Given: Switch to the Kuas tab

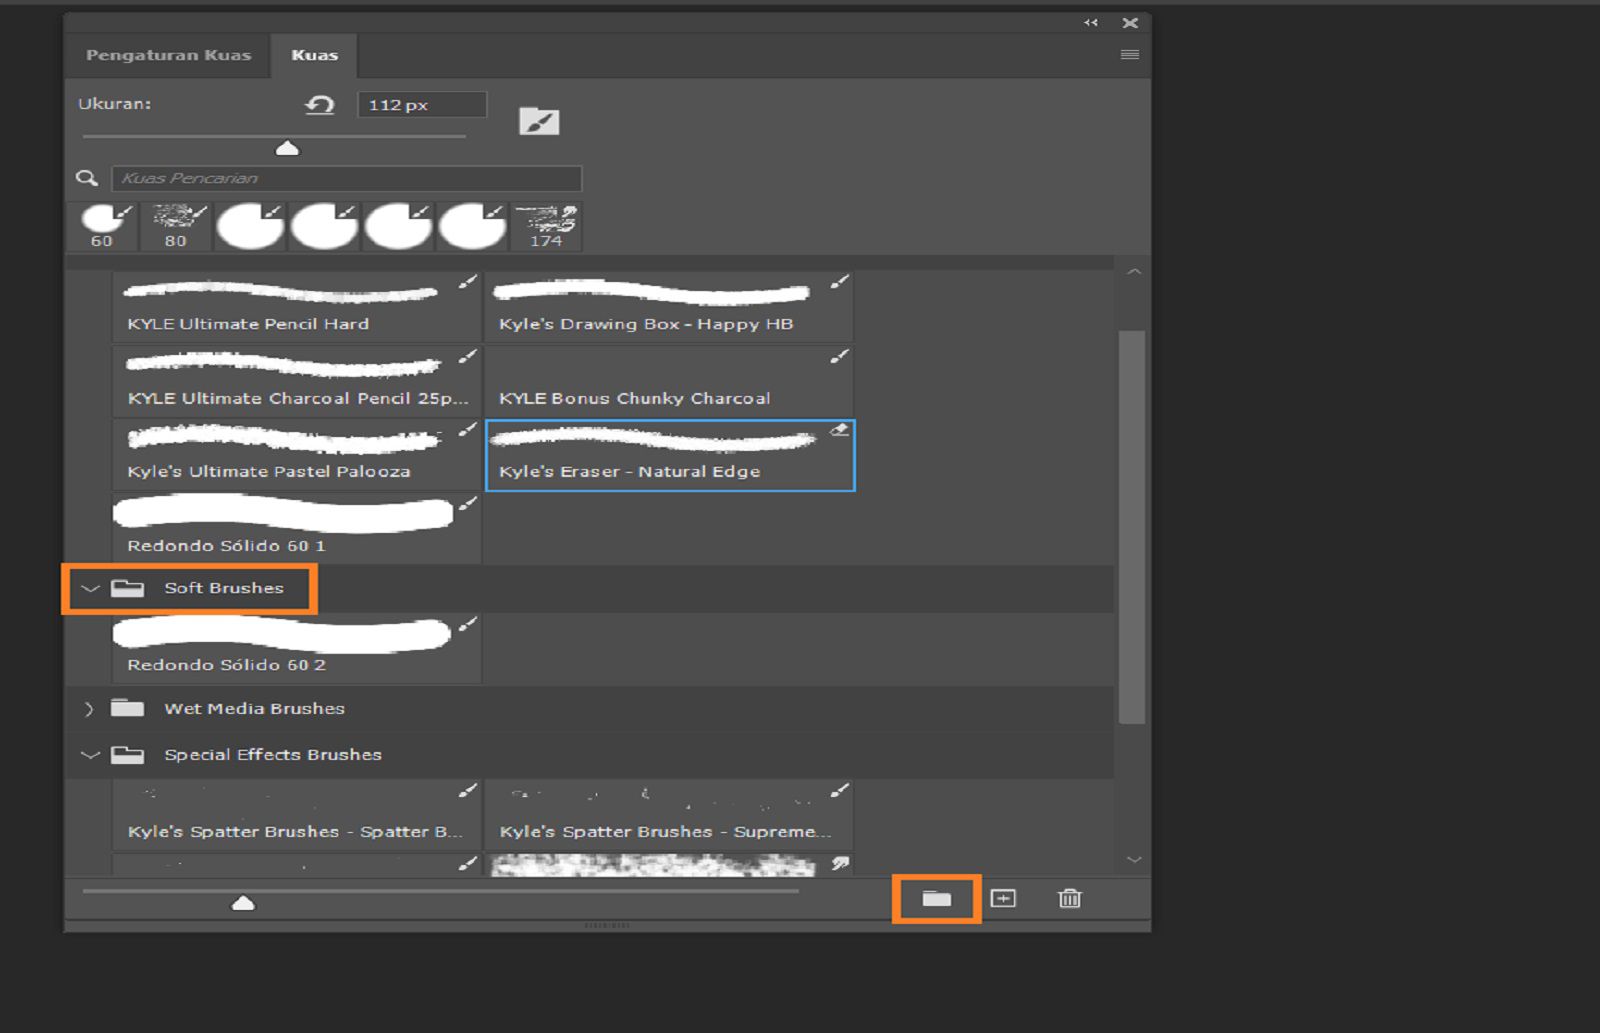Looking at the screenshot, I should pos(315,55).
